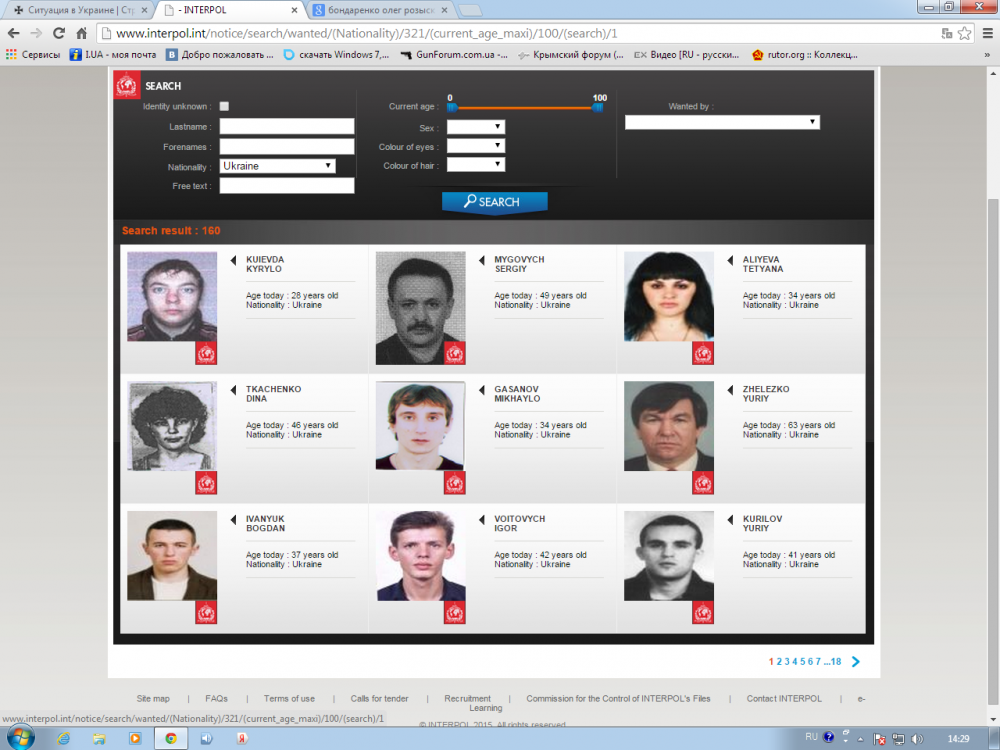Open Internet Explorer from the taskbar

coord(63,738)
